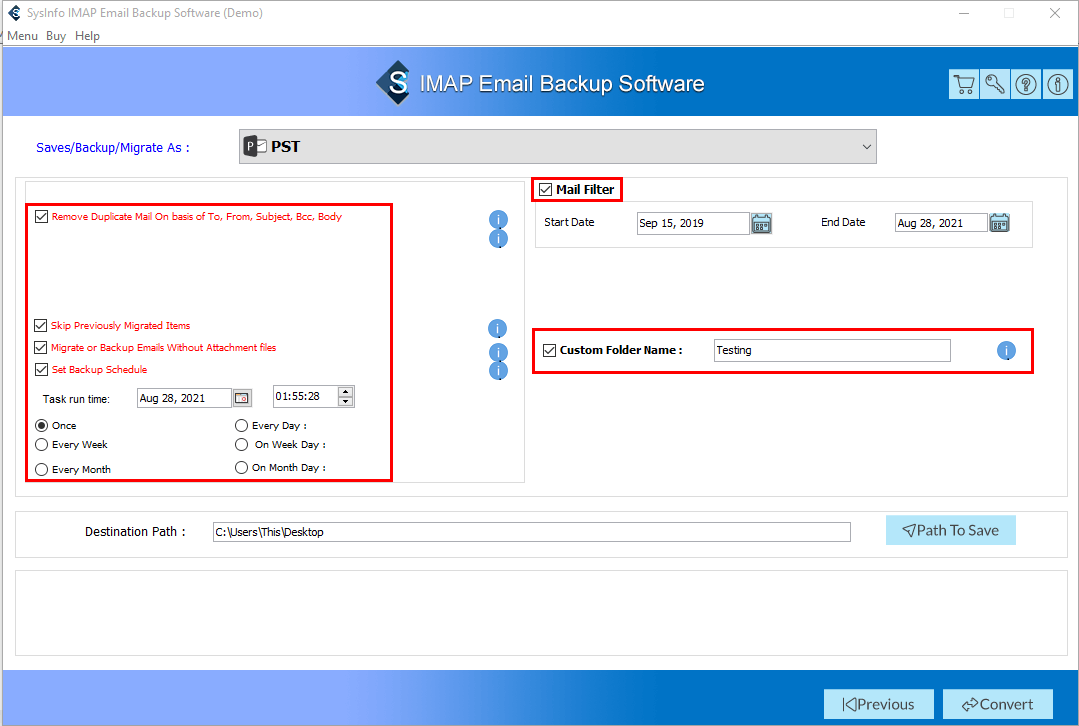Click the 01:55:28 time field
Viewport: 1079px width, 726px height.
coord(306,396)
